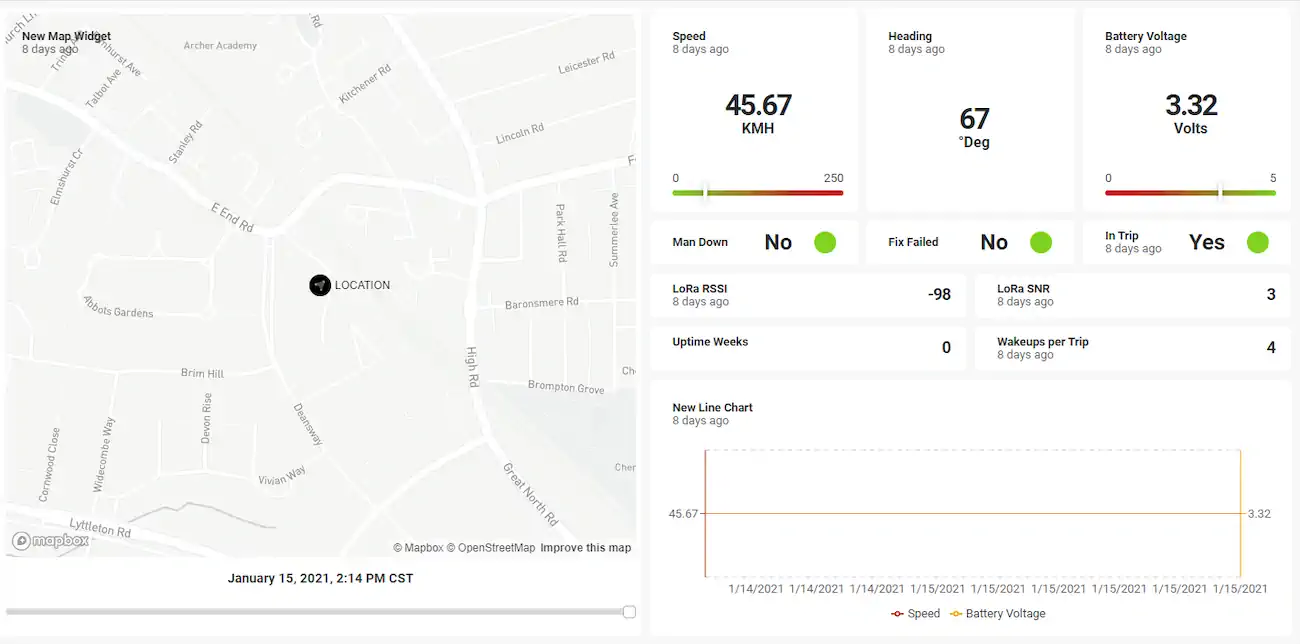Click the LOCATION marker pin on map

click(320, 285)
